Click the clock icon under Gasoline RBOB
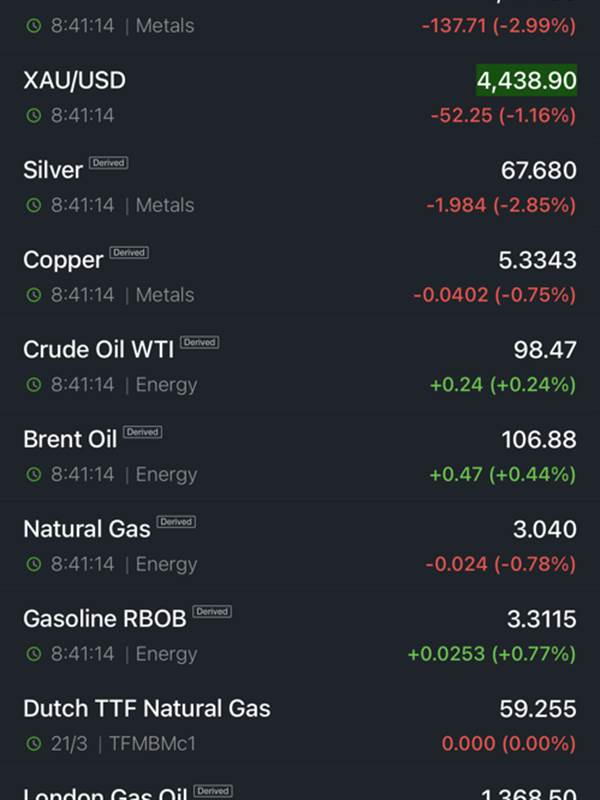 coord(33,655)
